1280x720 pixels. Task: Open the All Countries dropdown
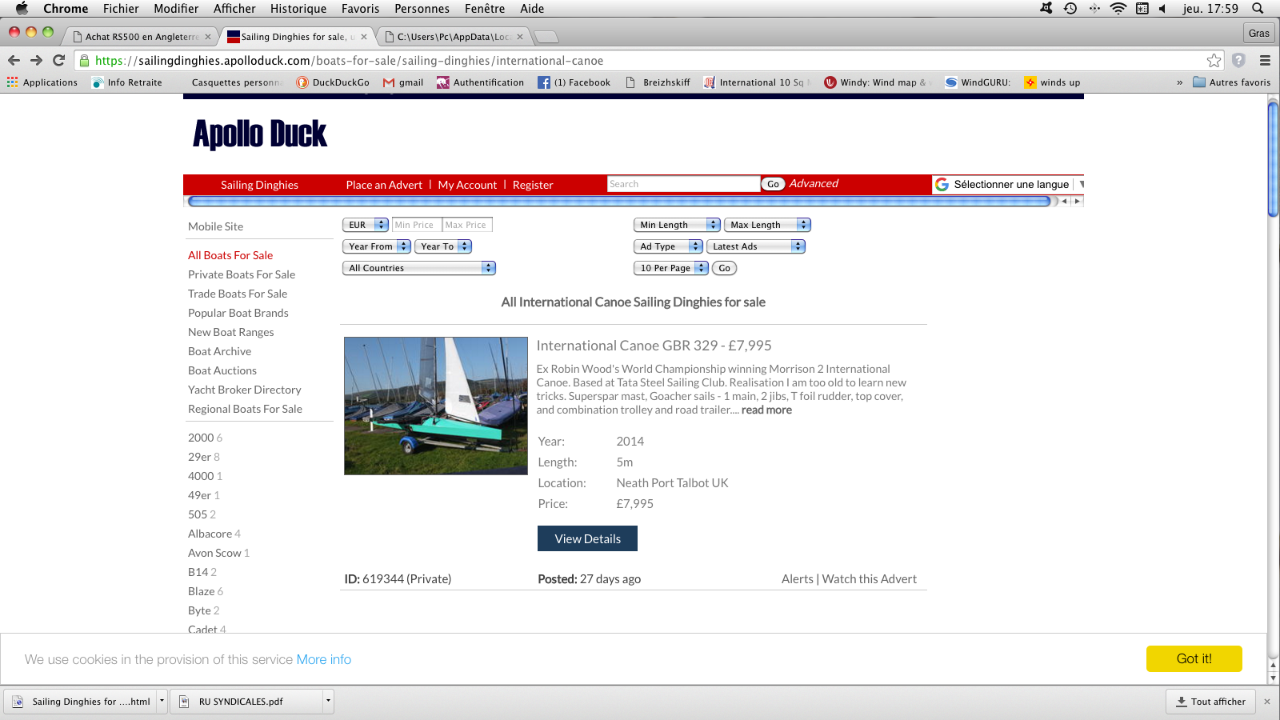tap(419, 268)
